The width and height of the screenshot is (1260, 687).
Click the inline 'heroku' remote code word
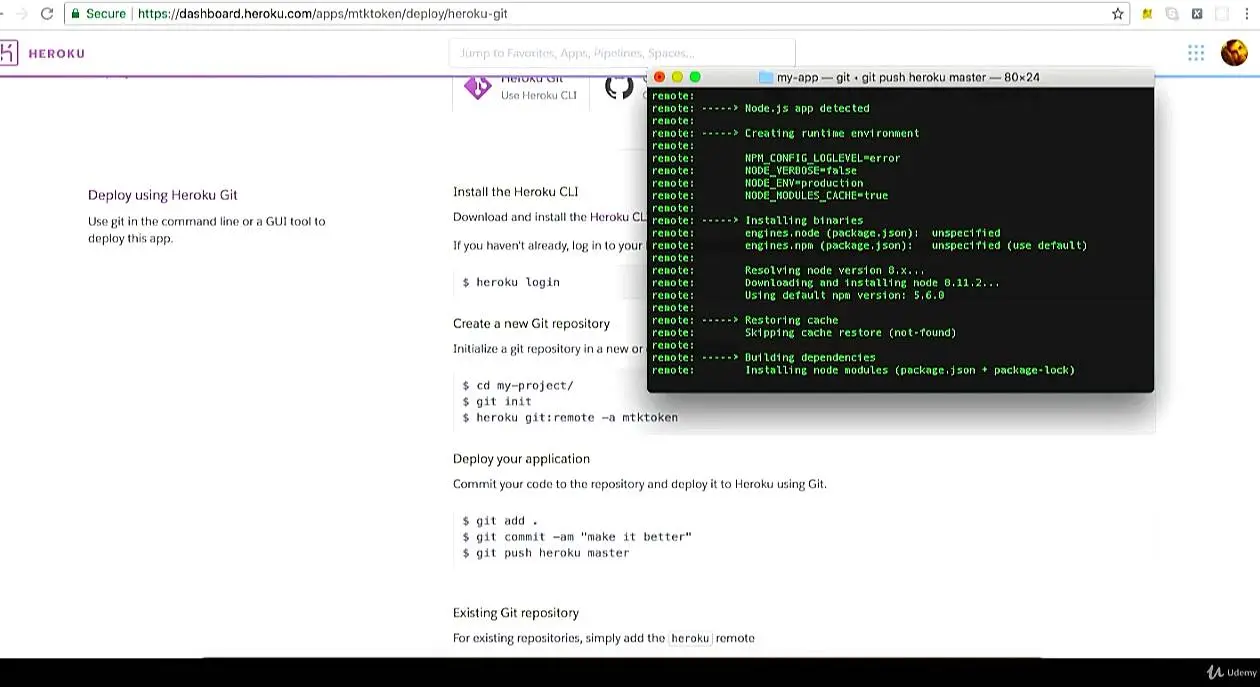click(x=690, y=638)
